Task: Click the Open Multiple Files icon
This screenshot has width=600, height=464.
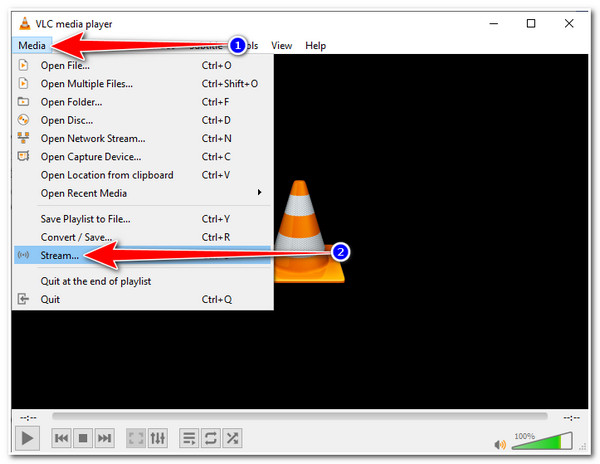Action: (23, 83)
